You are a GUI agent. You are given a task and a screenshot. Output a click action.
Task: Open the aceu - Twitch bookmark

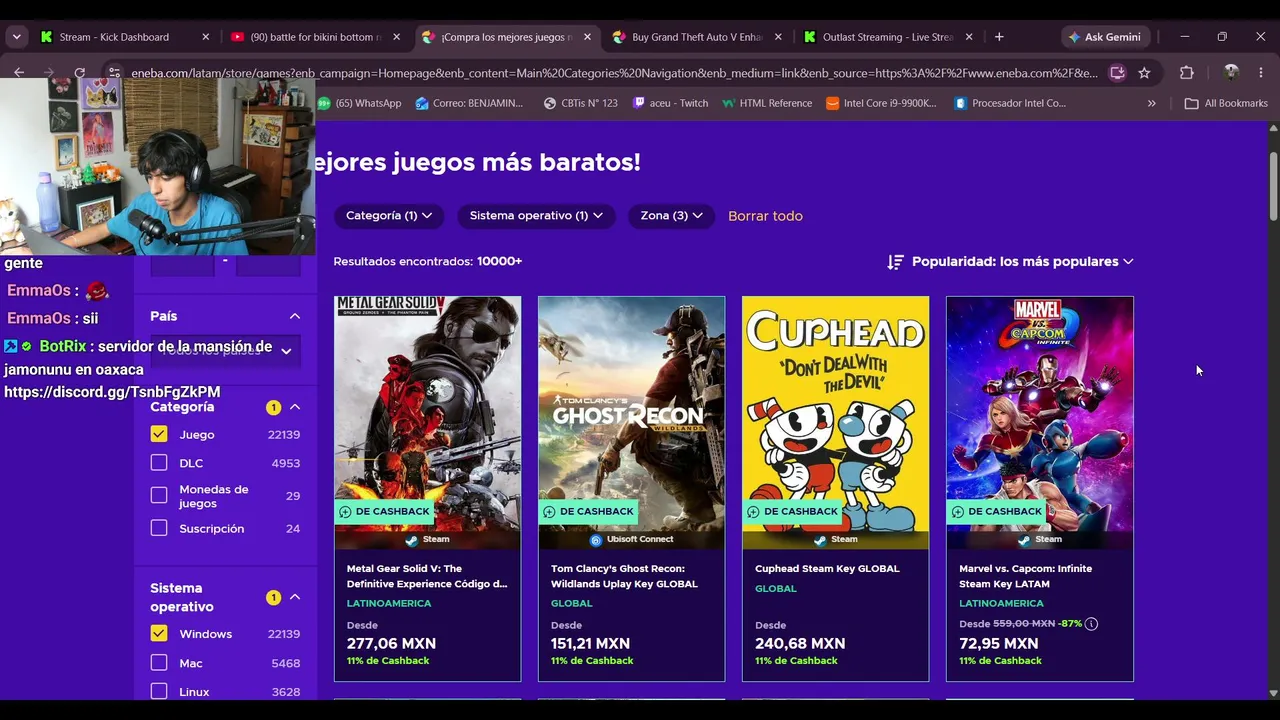(670, 103)
